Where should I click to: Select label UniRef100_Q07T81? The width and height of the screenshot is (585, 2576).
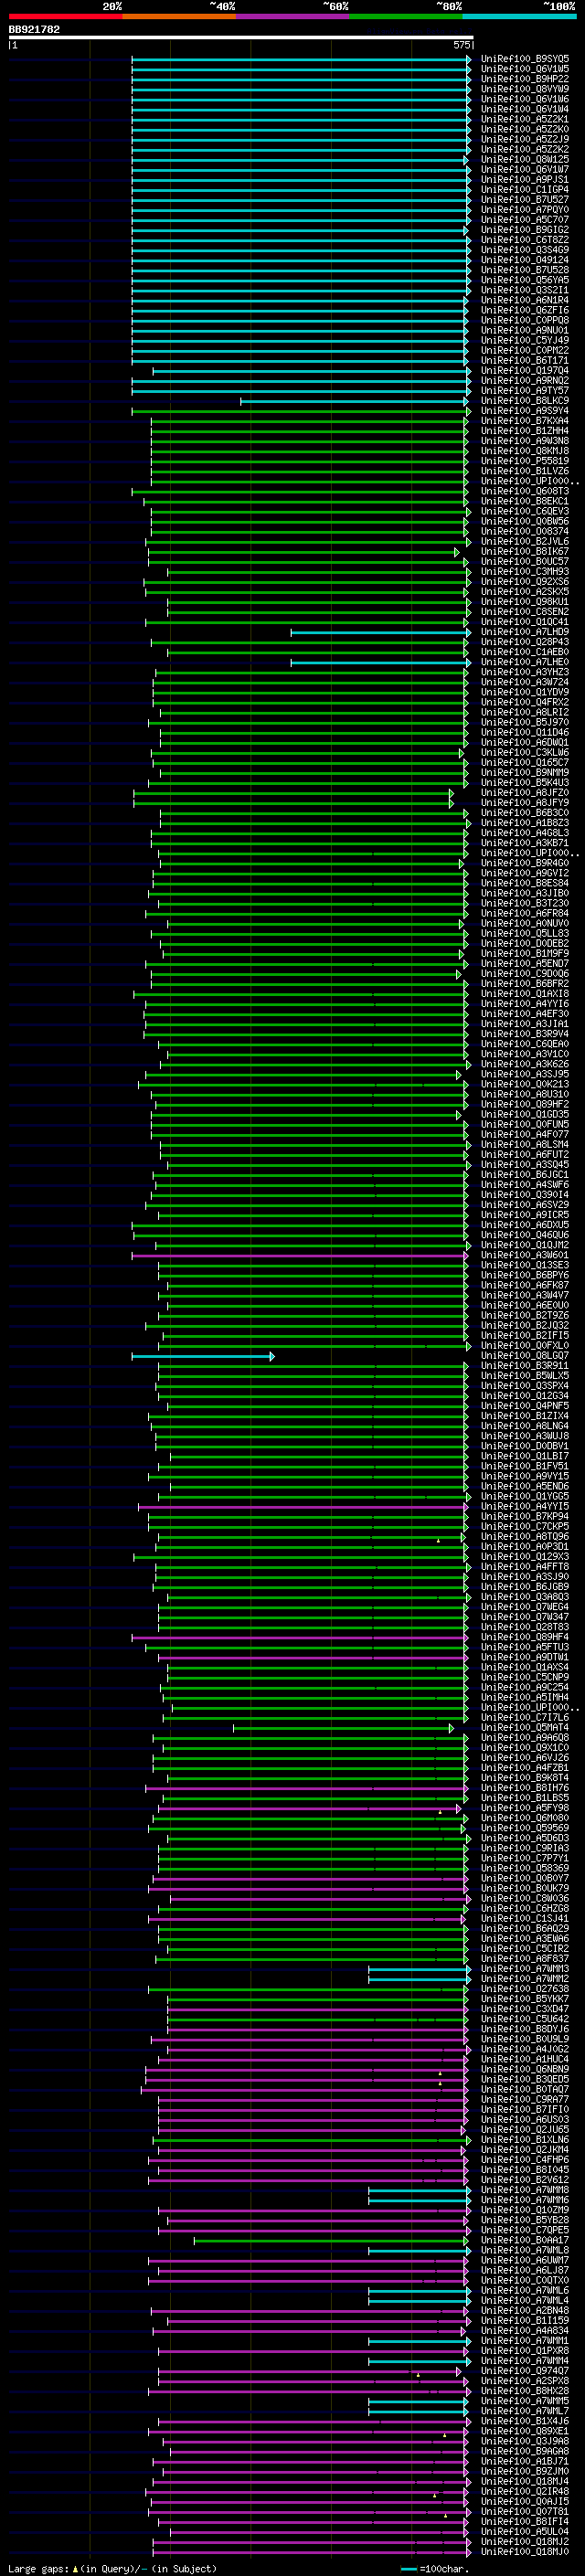(x=525, y=2511)
